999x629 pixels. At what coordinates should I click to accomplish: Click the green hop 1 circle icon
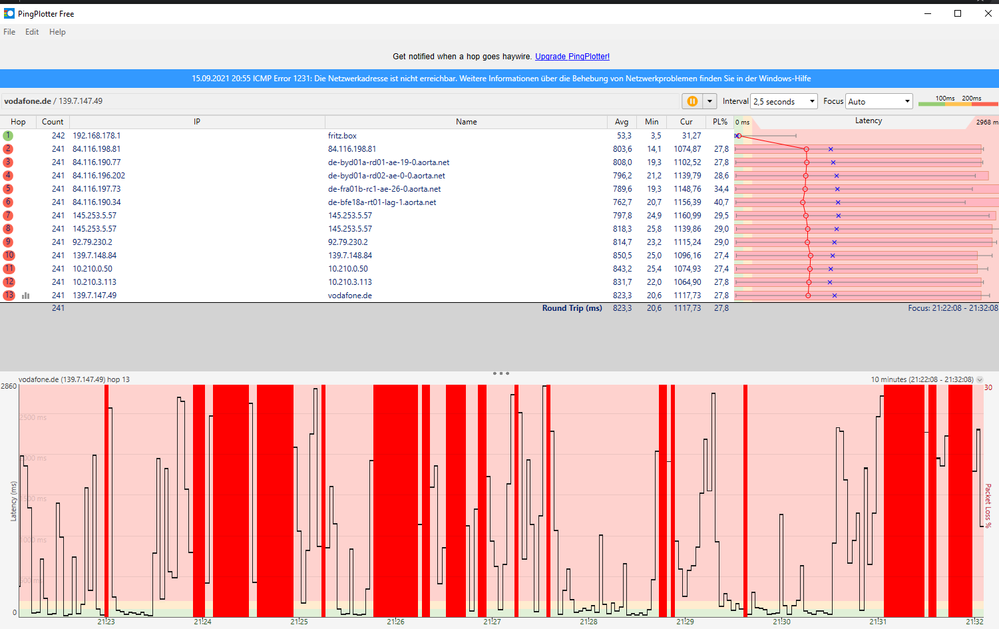[8, 135]
